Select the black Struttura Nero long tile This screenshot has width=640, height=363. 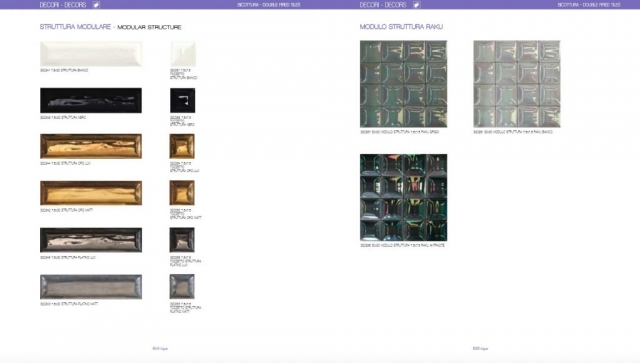pyautogui.click(x=91, y=100)
